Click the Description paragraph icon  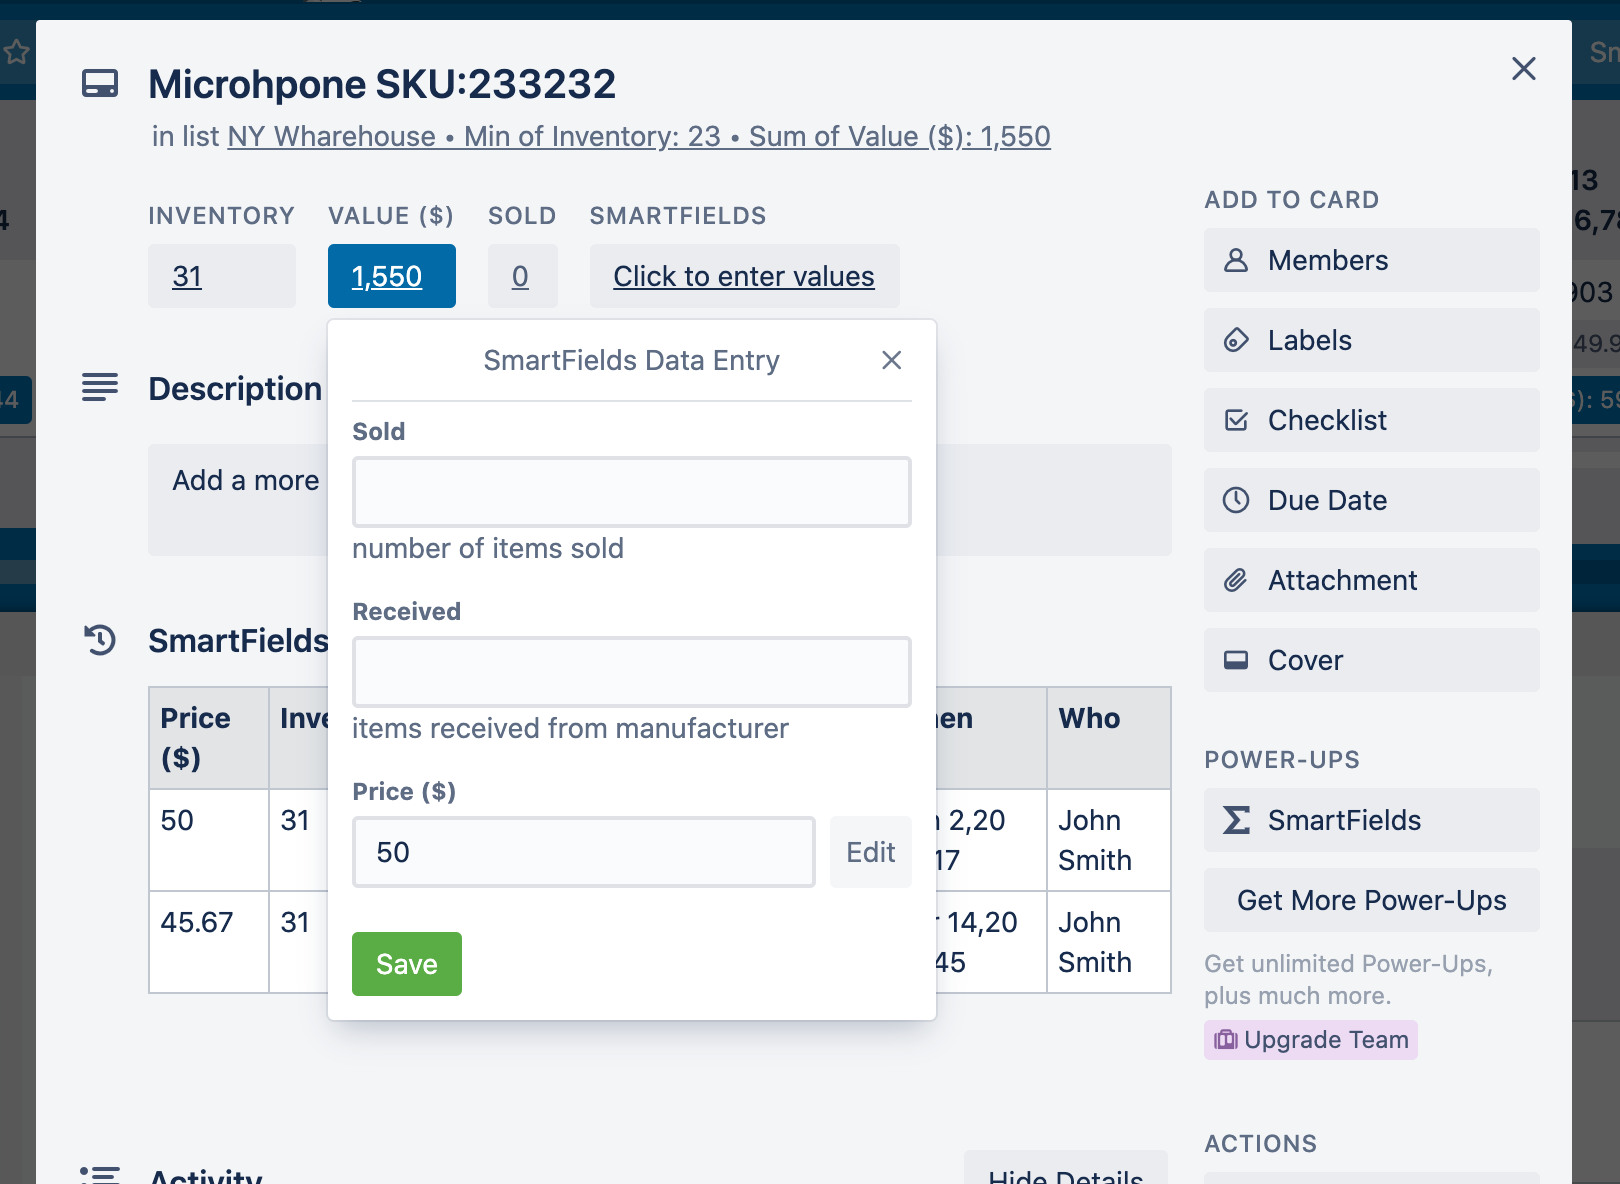pos(99,388)
